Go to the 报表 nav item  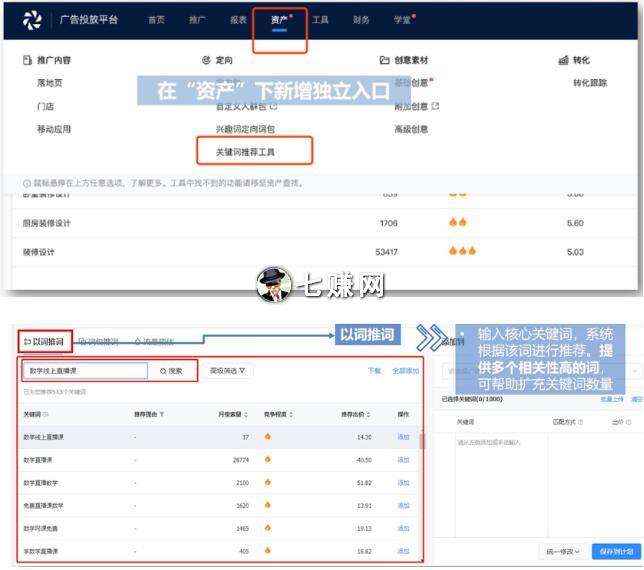(x=238, y=20)
